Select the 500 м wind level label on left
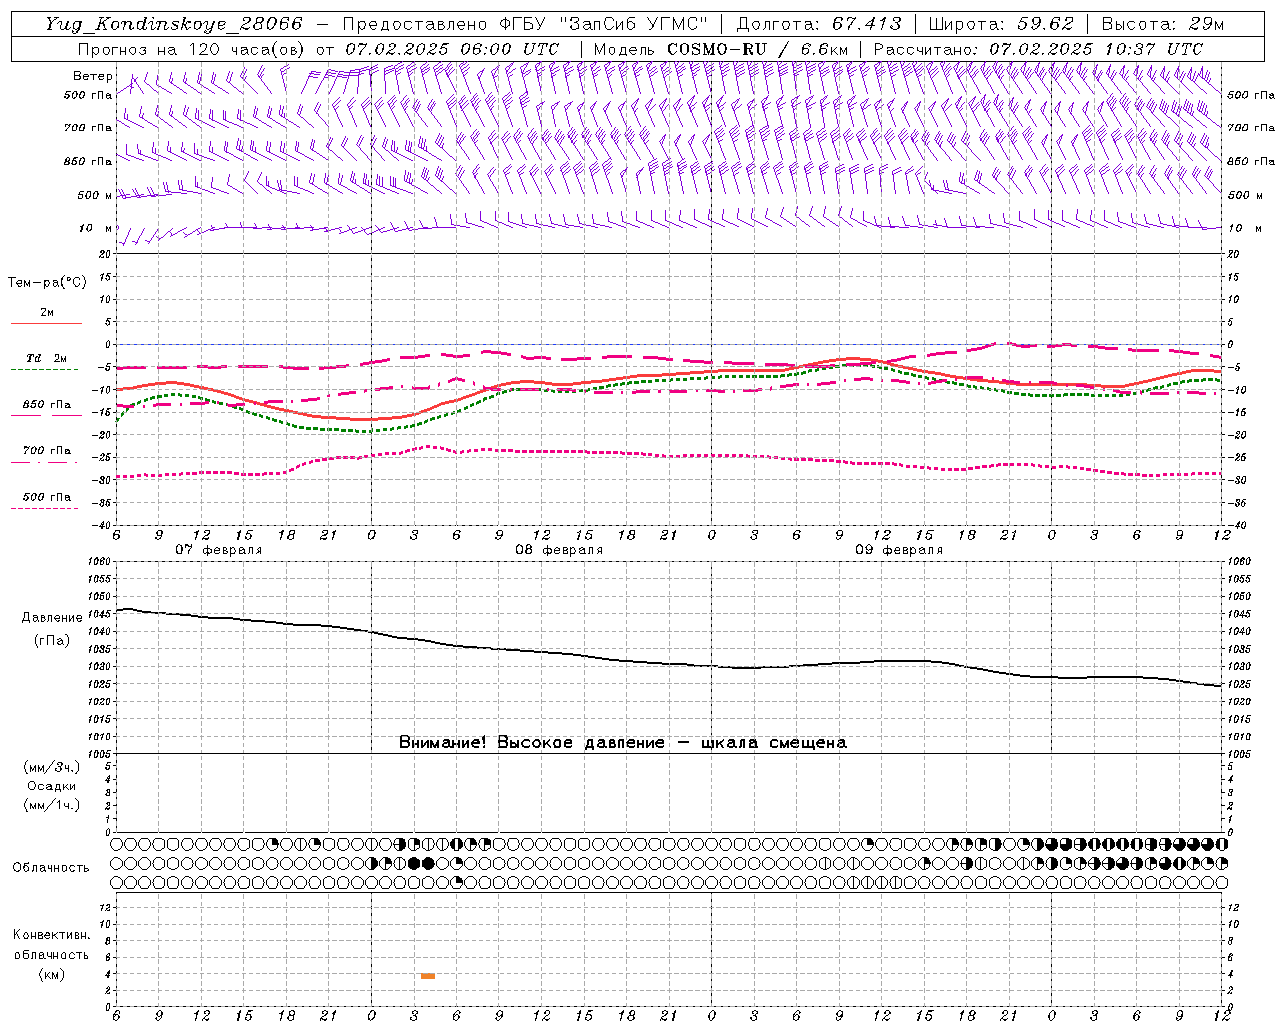Viewport: 1280px width, 1024px height. [95, 195]
